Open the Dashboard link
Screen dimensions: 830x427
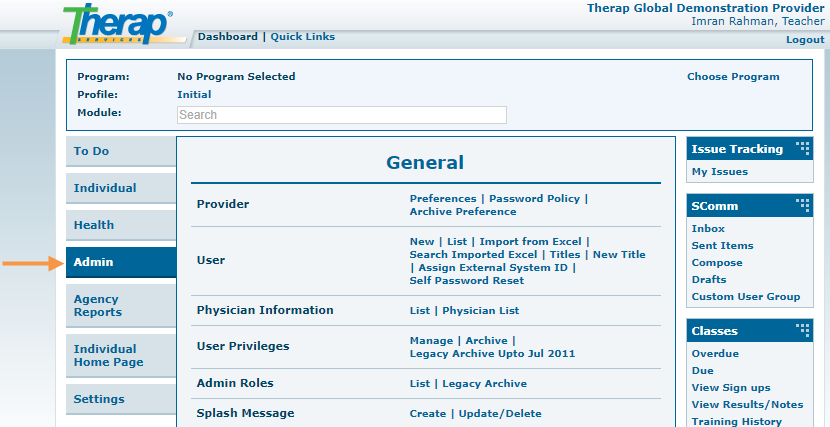pyautogui.click(x=228, y=37)
